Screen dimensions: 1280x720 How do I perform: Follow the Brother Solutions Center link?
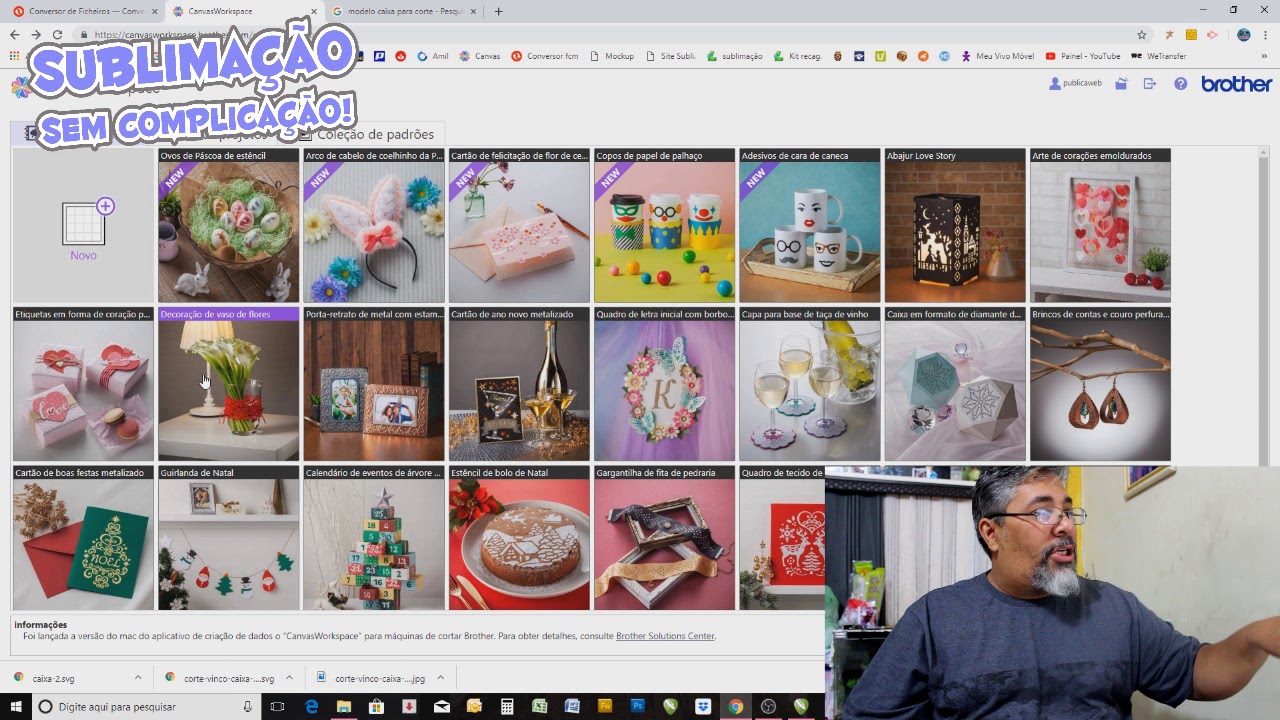[x=665, y=636]
